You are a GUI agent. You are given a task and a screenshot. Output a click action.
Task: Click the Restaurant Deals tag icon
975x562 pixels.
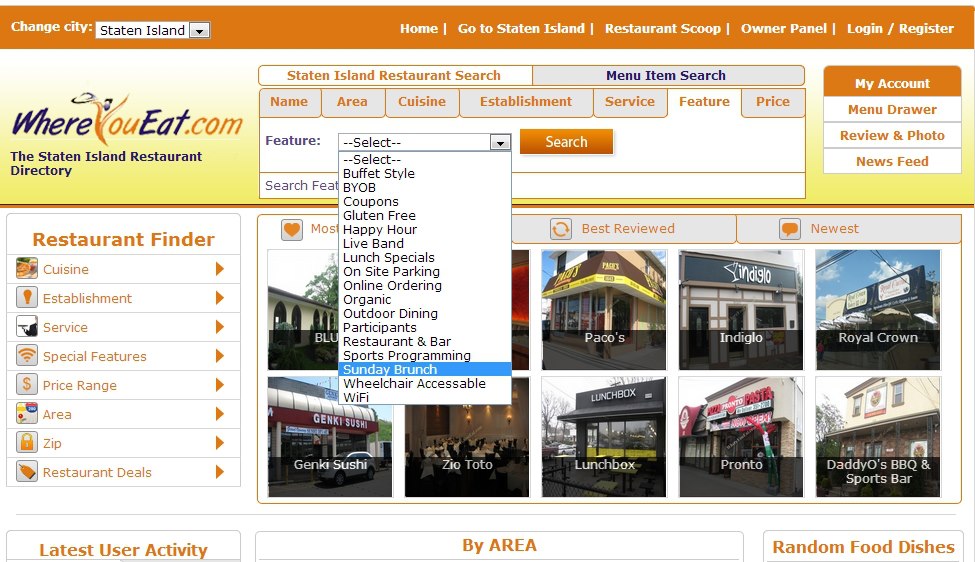(27, 472)
